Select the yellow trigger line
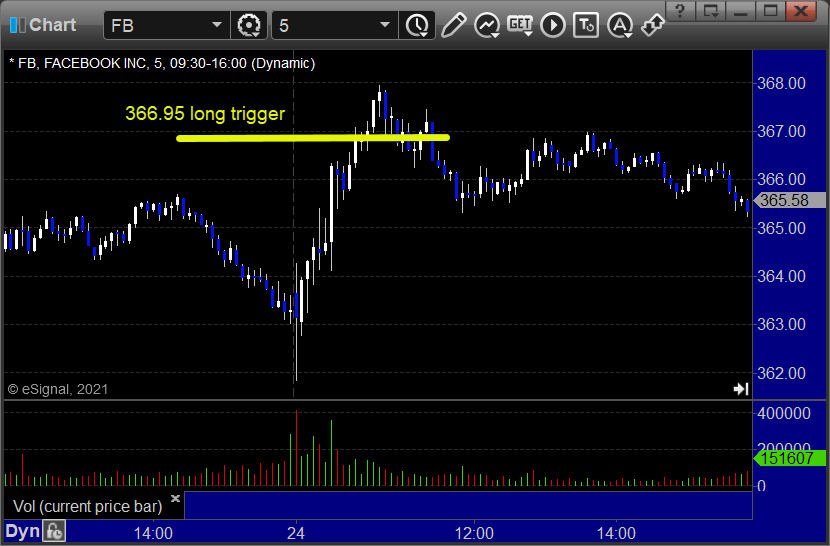Screen dimensions: 830x546 [x=313, y=138]
